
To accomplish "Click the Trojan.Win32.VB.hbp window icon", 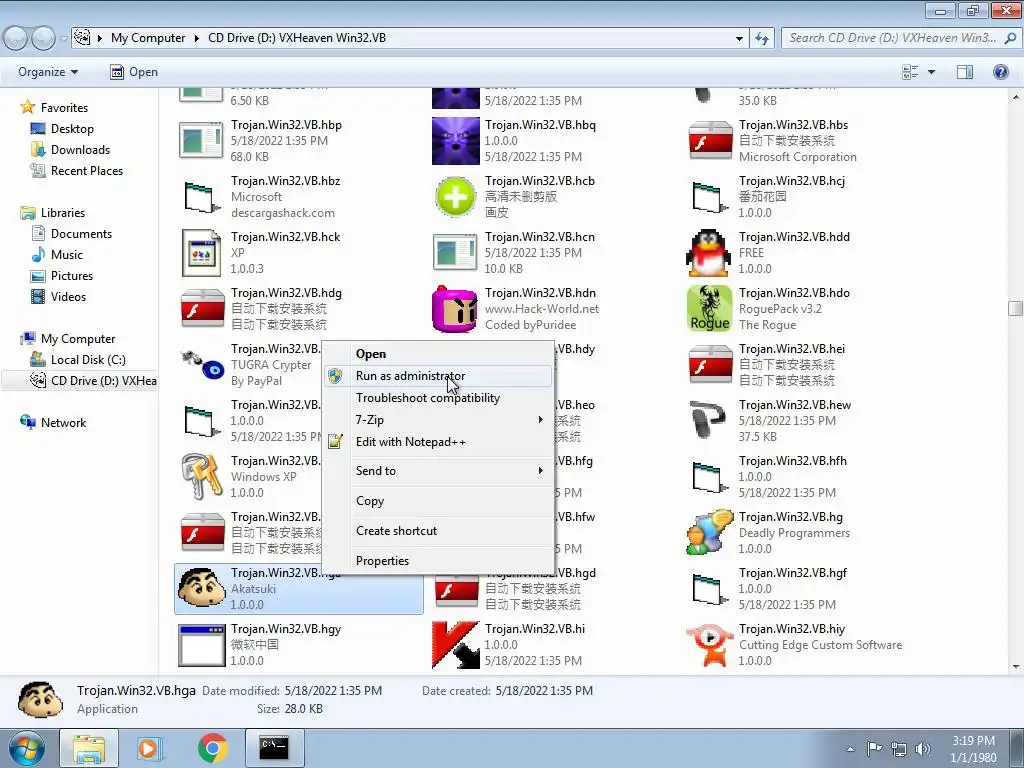I will pos(201,140).
